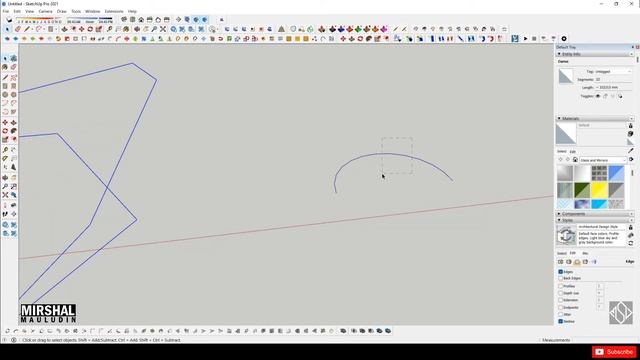Screen dimensions: 640x360
Task: Switch to Select tab in Styles panel
Action: 562,253
